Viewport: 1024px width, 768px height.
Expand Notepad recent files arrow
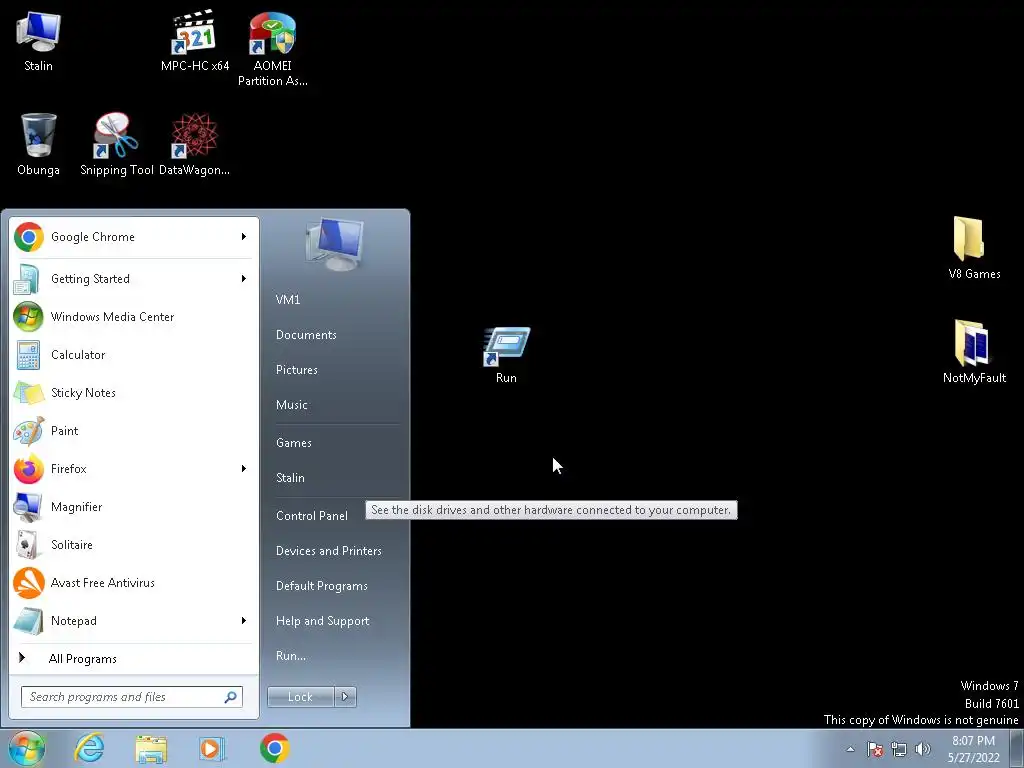(x=244, y=621)
